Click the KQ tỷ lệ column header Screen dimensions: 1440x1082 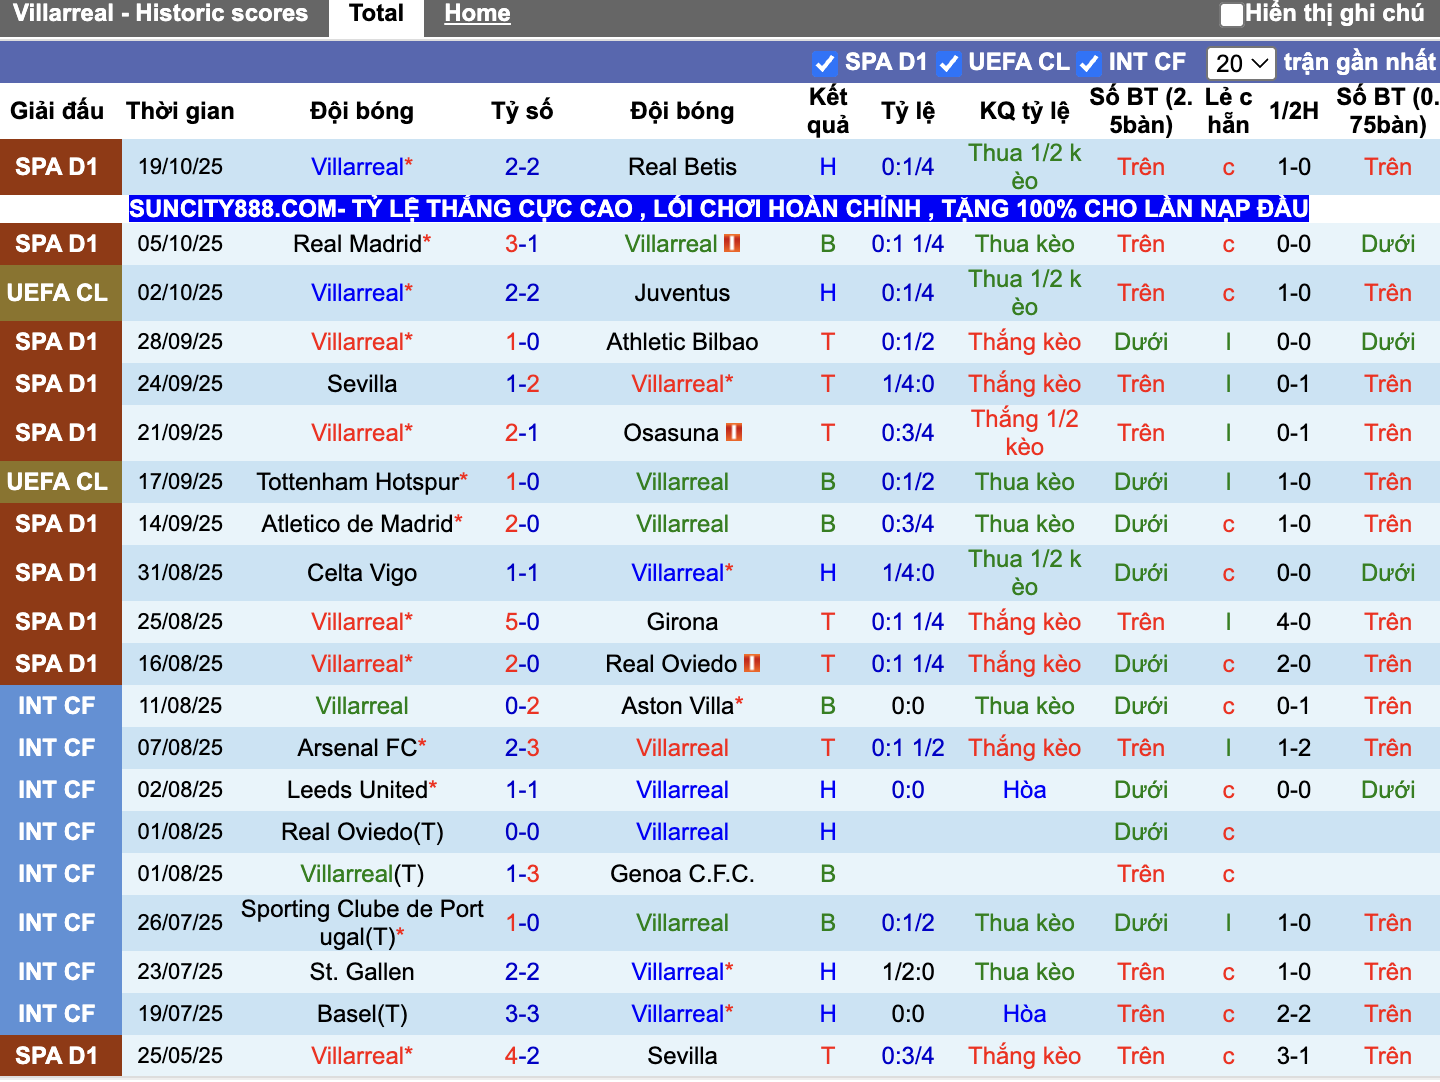point(1024,111)
